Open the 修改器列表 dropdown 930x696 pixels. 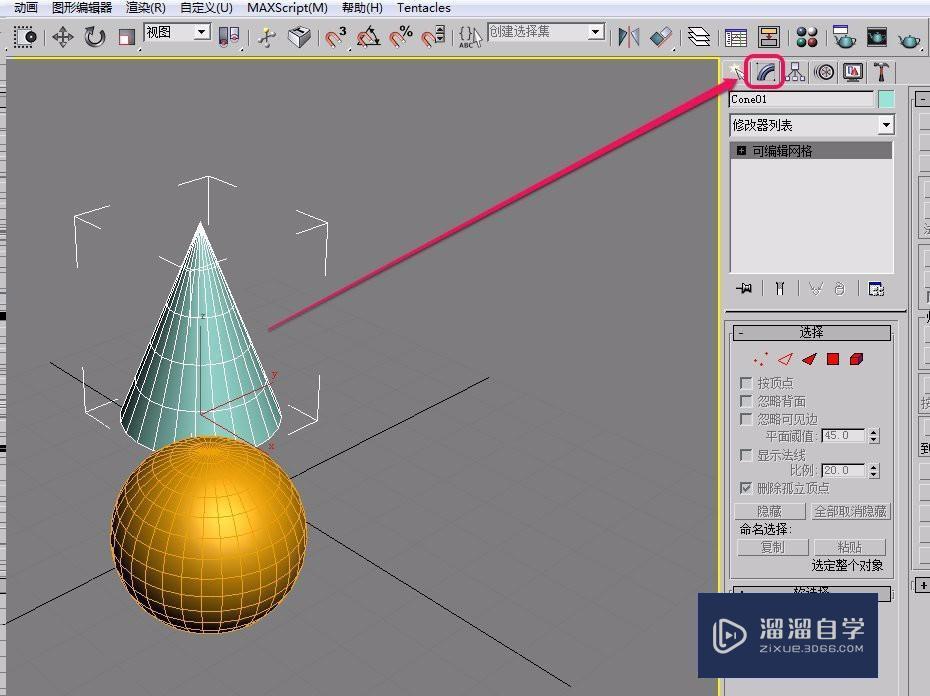click(885, 124)
